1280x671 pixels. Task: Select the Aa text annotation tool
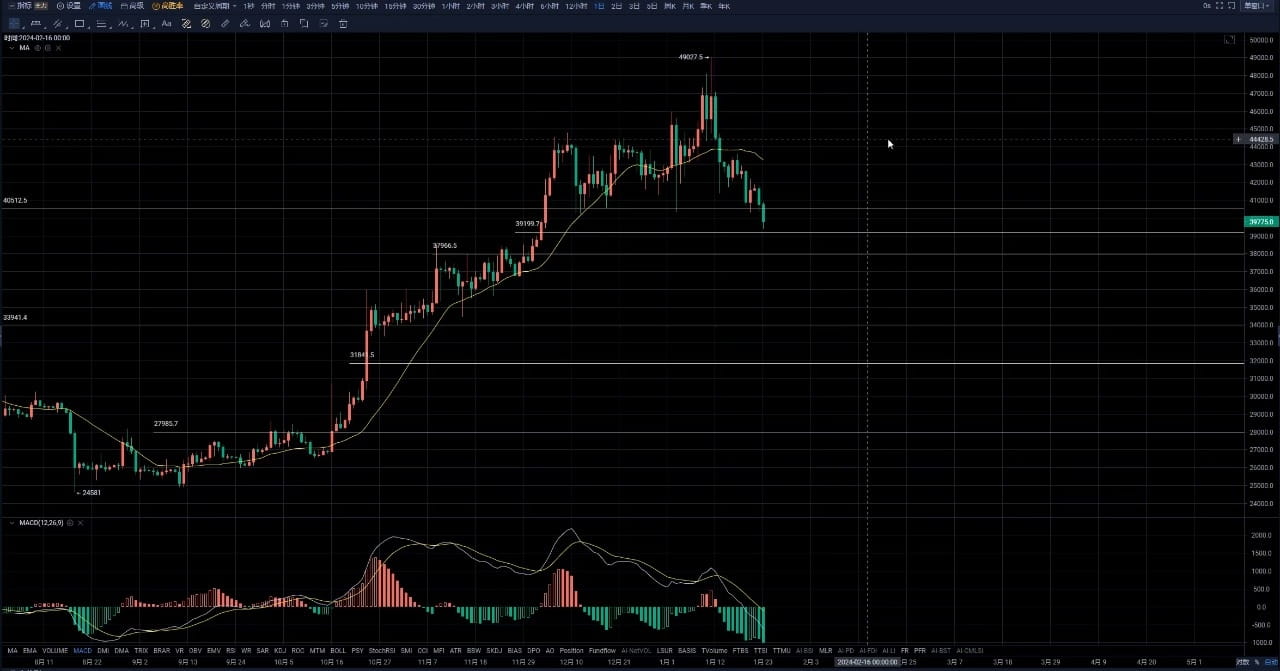[166, 23]
